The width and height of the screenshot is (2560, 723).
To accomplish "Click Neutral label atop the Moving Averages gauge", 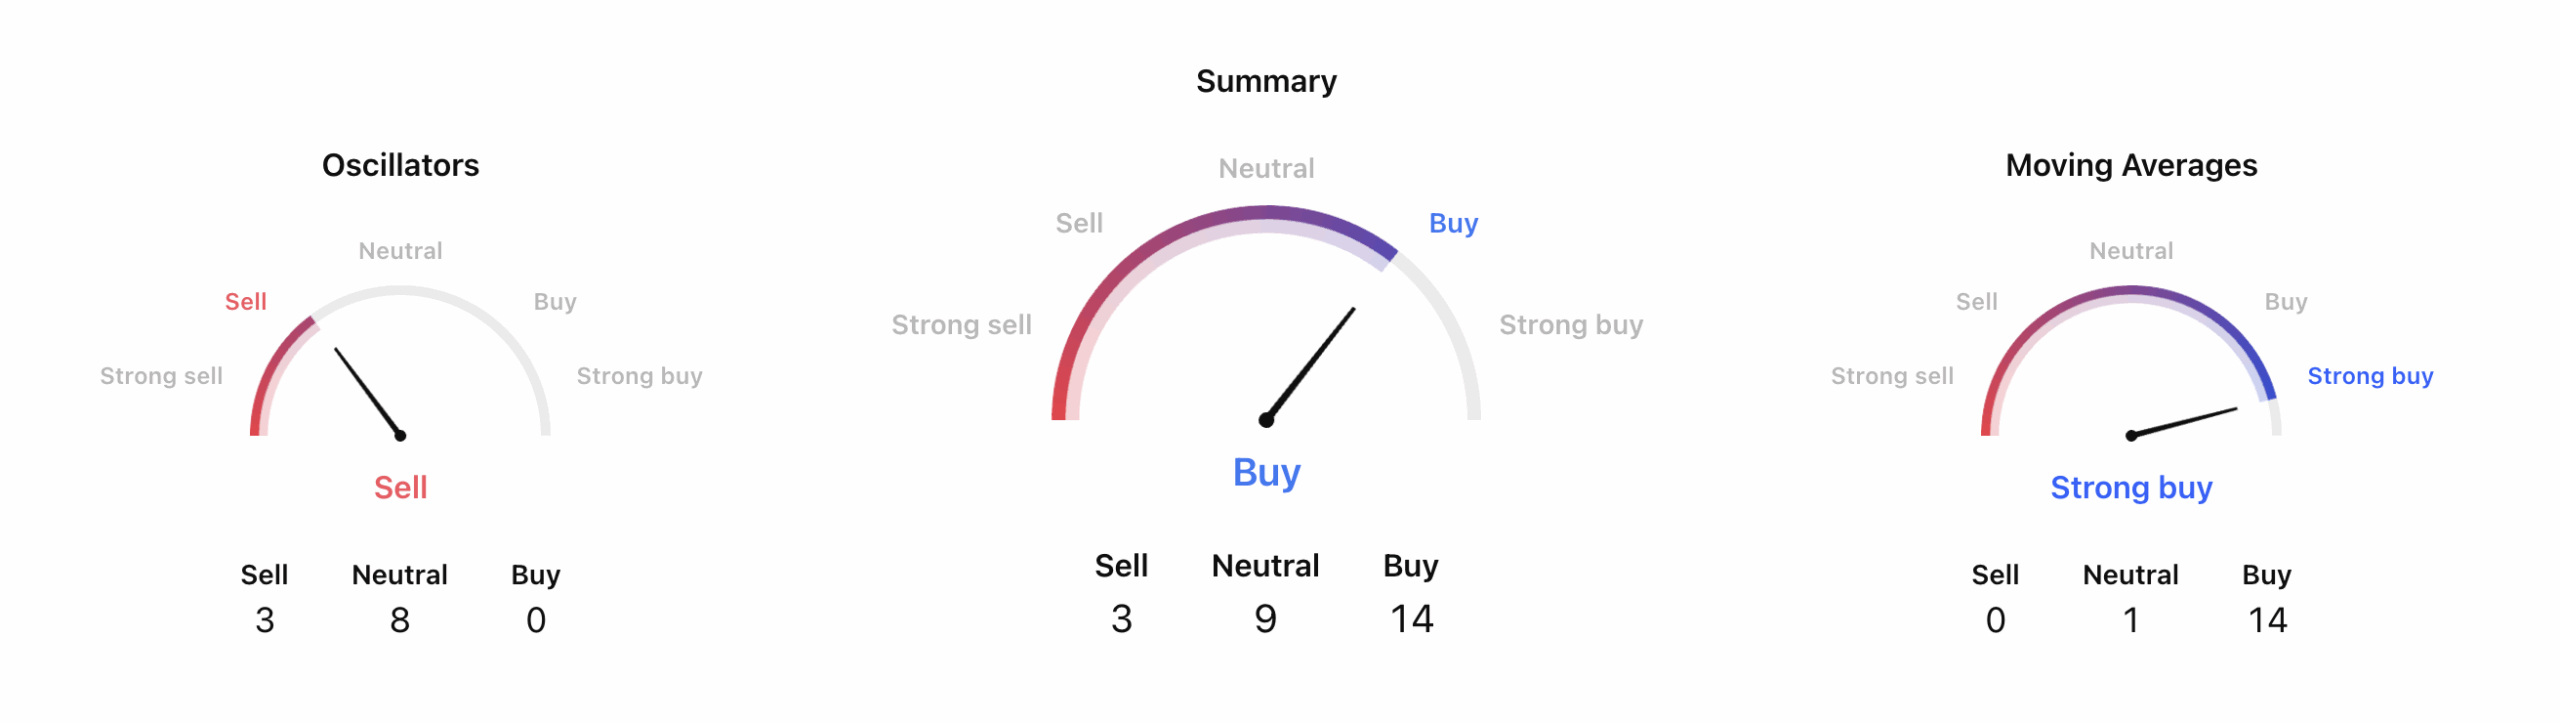I will point(2131,251).
